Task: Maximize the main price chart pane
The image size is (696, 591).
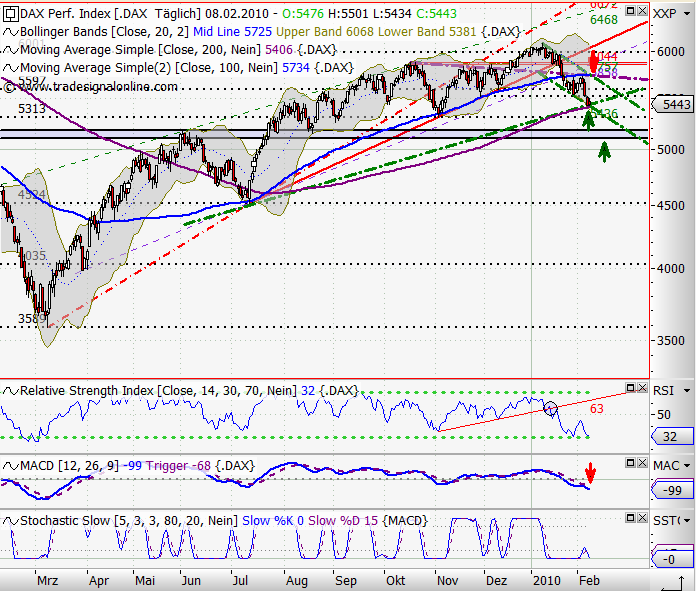Action: coord(630,10)
